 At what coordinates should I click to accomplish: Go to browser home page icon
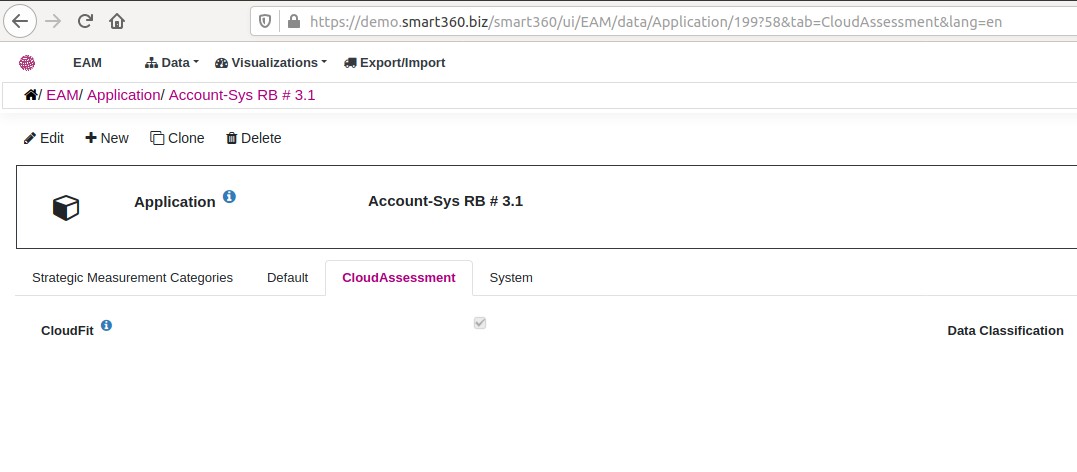(x=117, y=21)
